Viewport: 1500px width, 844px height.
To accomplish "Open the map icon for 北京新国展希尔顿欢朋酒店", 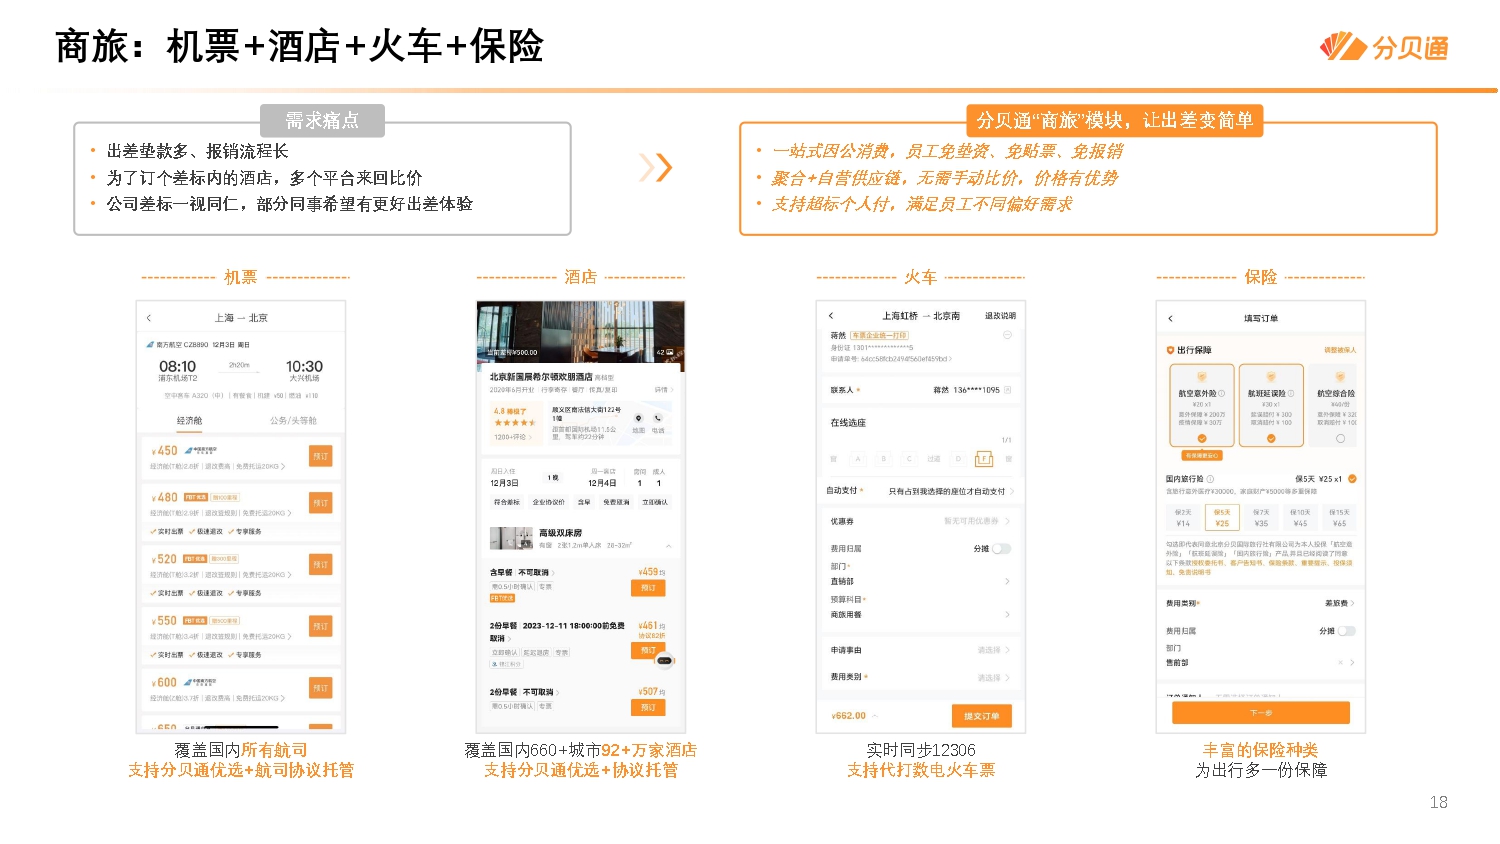I will click(x=639, y=418).
